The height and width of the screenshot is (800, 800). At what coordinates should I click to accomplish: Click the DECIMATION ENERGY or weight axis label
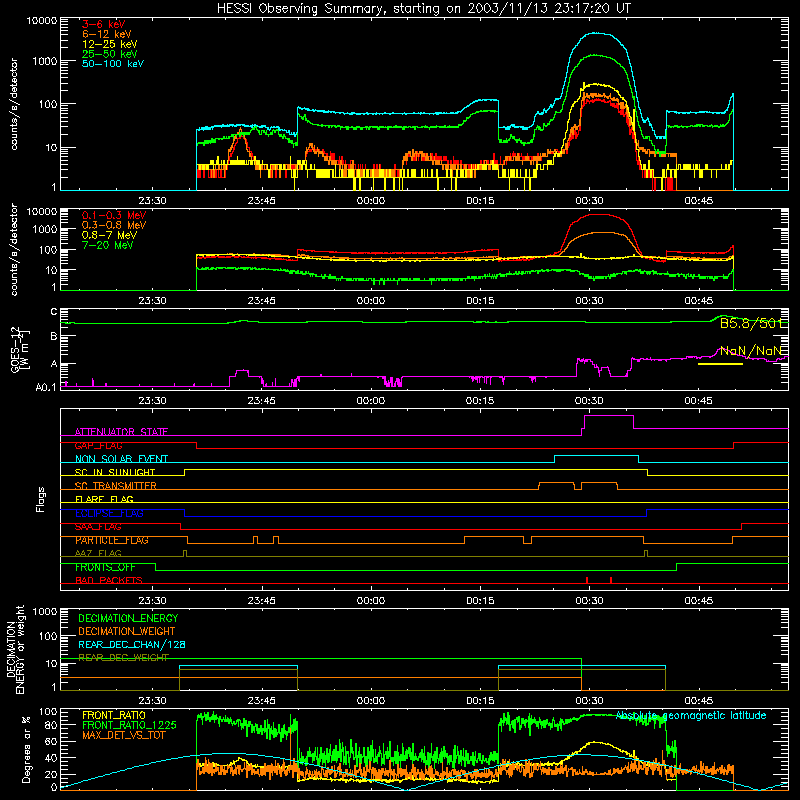click(x=15, y=649)
